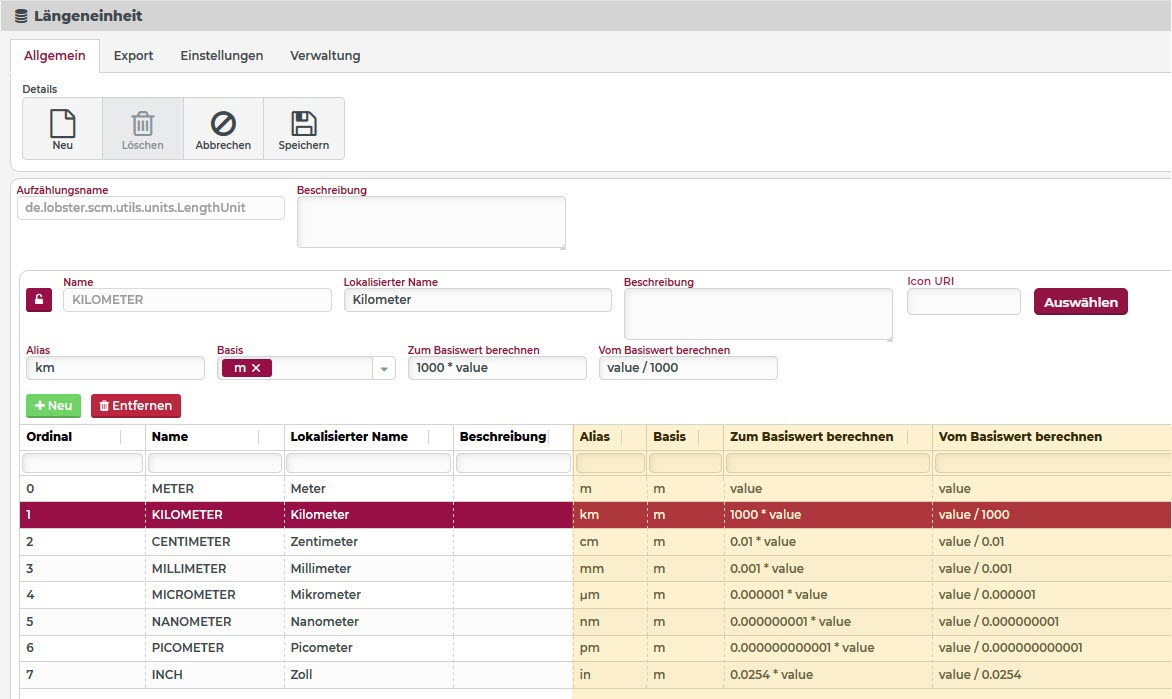Click Vom Basiswert berechnen column header

pos(1020,437)
